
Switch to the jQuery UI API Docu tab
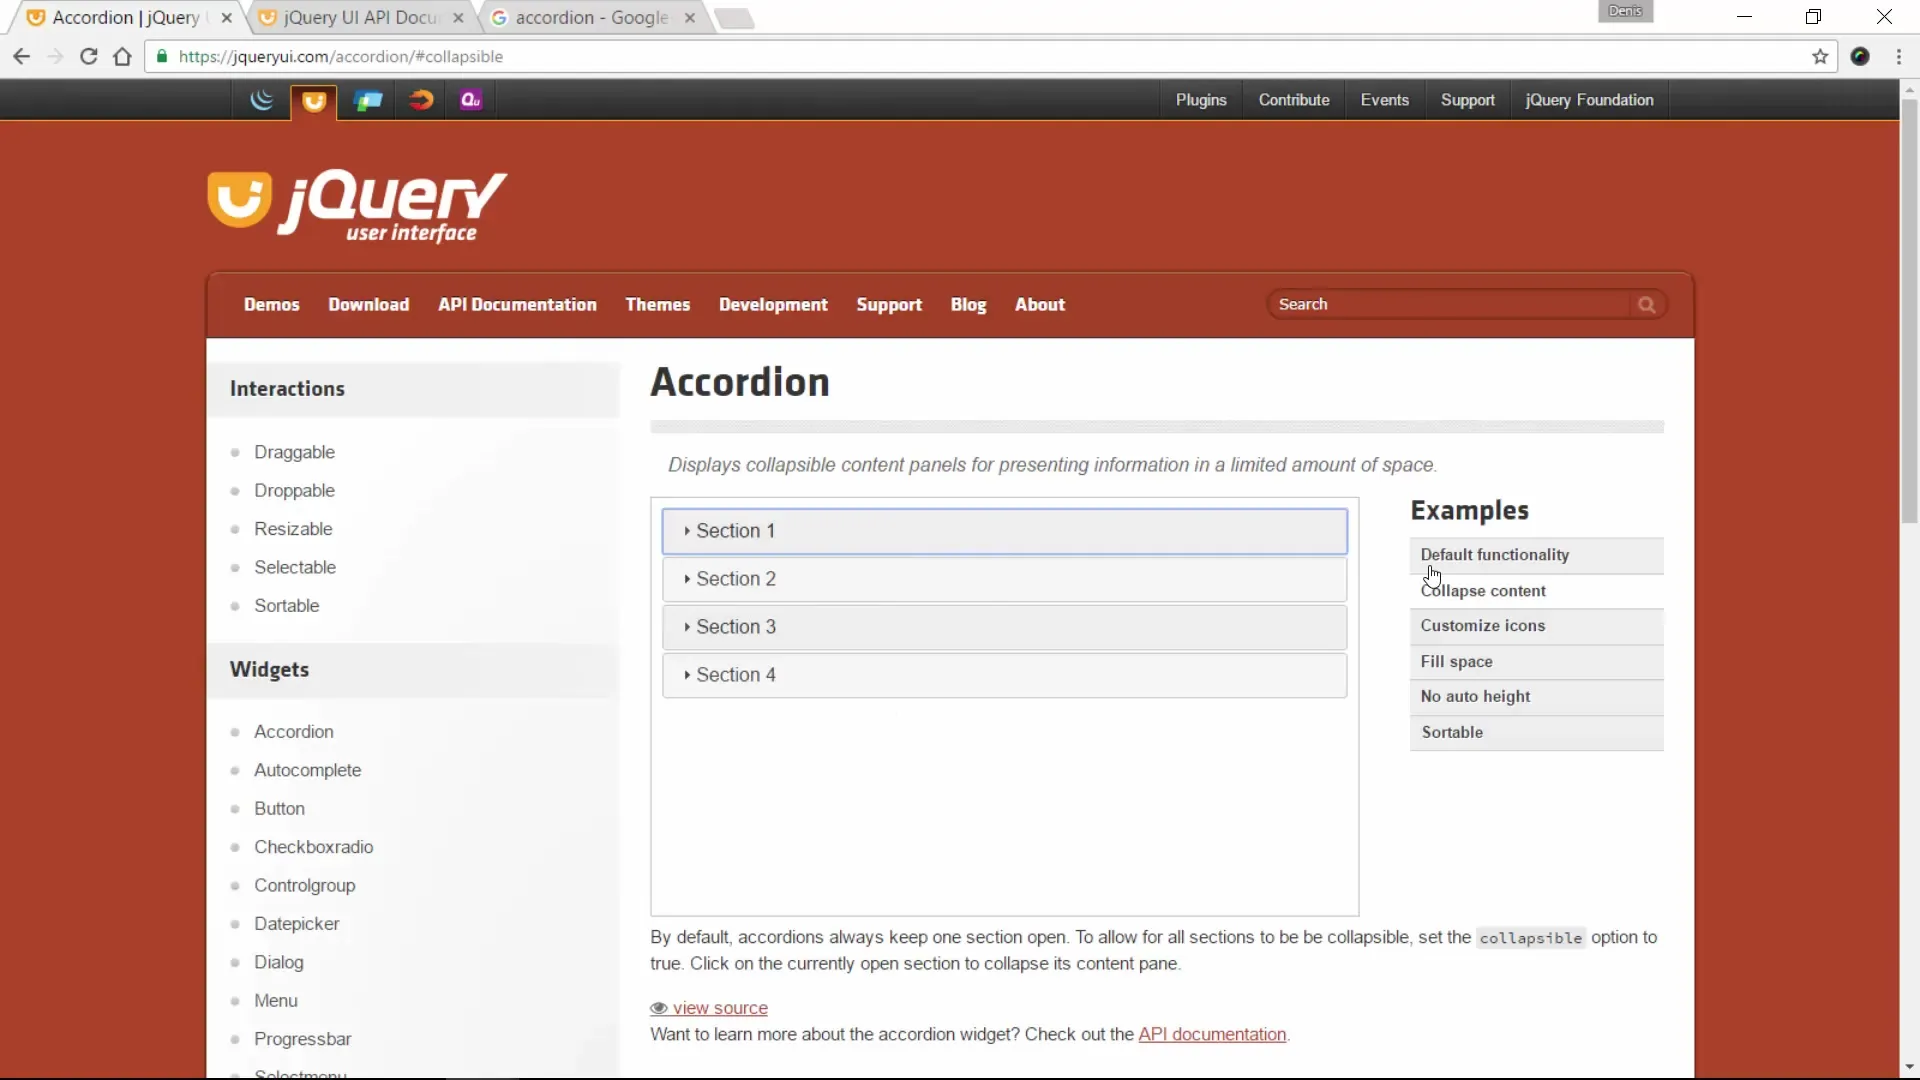tap(360, 18)
